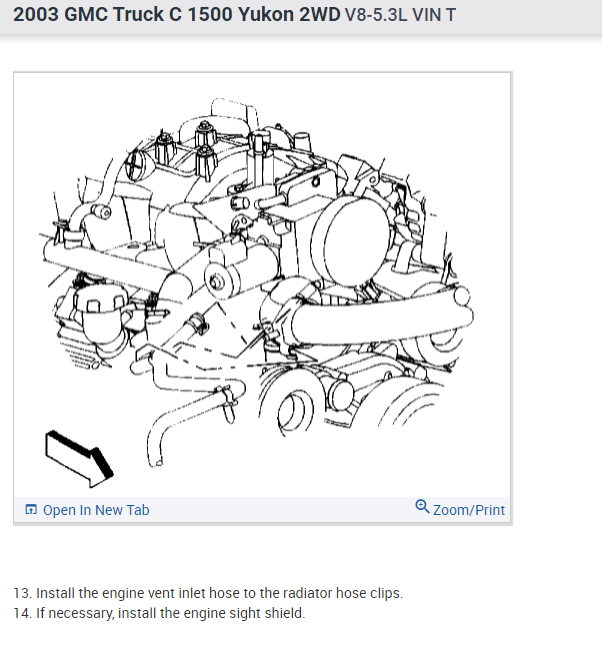The image size is (602, 652).
Task: Click the gray footer bar below diagram
Action: 262,510
